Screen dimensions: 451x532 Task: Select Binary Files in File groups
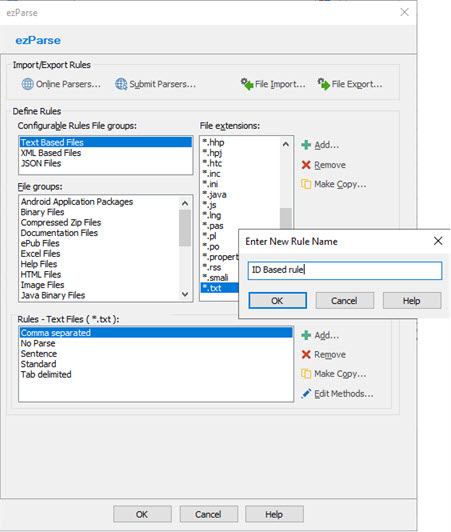click(99, 212)
